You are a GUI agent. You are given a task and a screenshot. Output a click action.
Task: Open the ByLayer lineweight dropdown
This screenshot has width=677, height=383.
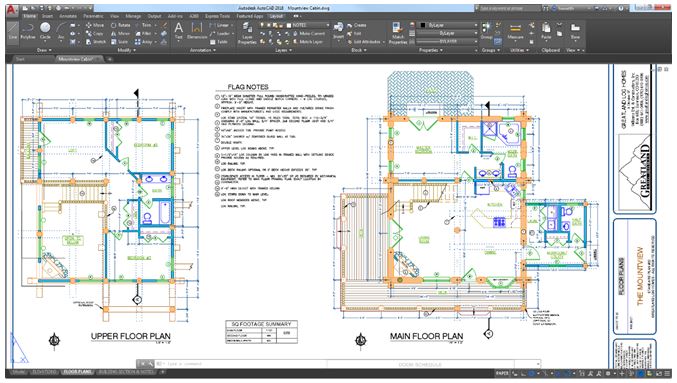[447, 34]
